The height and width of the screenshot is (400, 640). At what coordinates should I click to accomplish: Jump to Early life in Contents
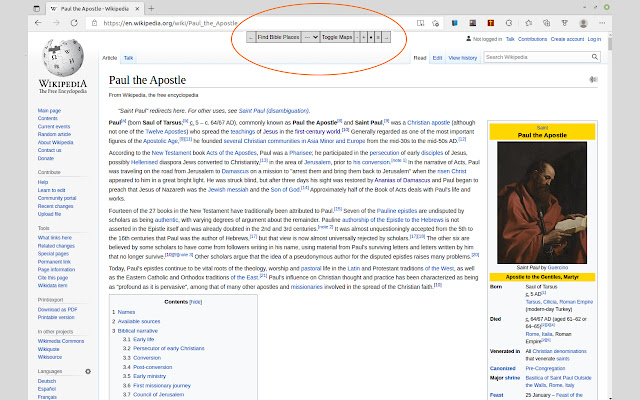(x=144, y=339)
